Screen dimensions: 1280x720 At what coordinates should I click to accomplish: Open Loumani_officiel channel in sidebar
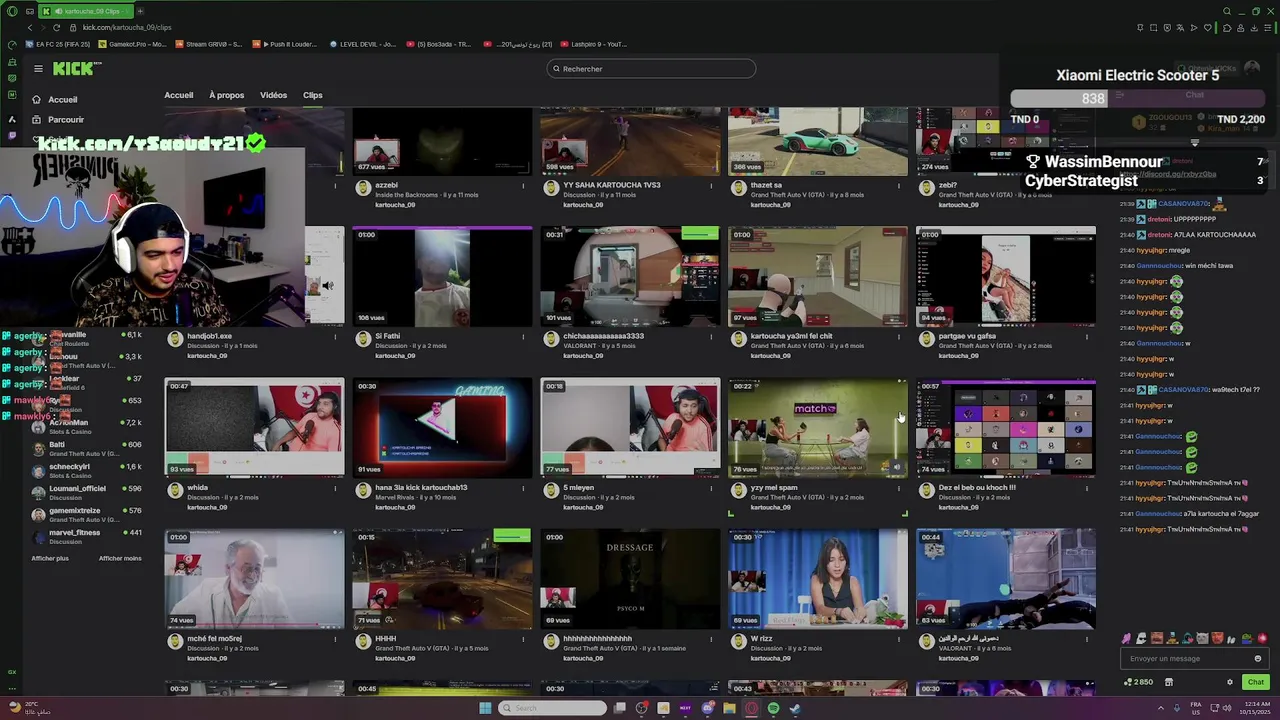point(88,492)
